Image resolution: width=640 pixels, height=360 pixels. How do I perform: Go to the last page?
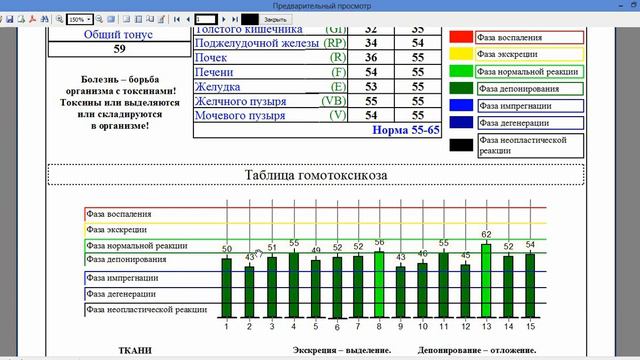point(235,19)
